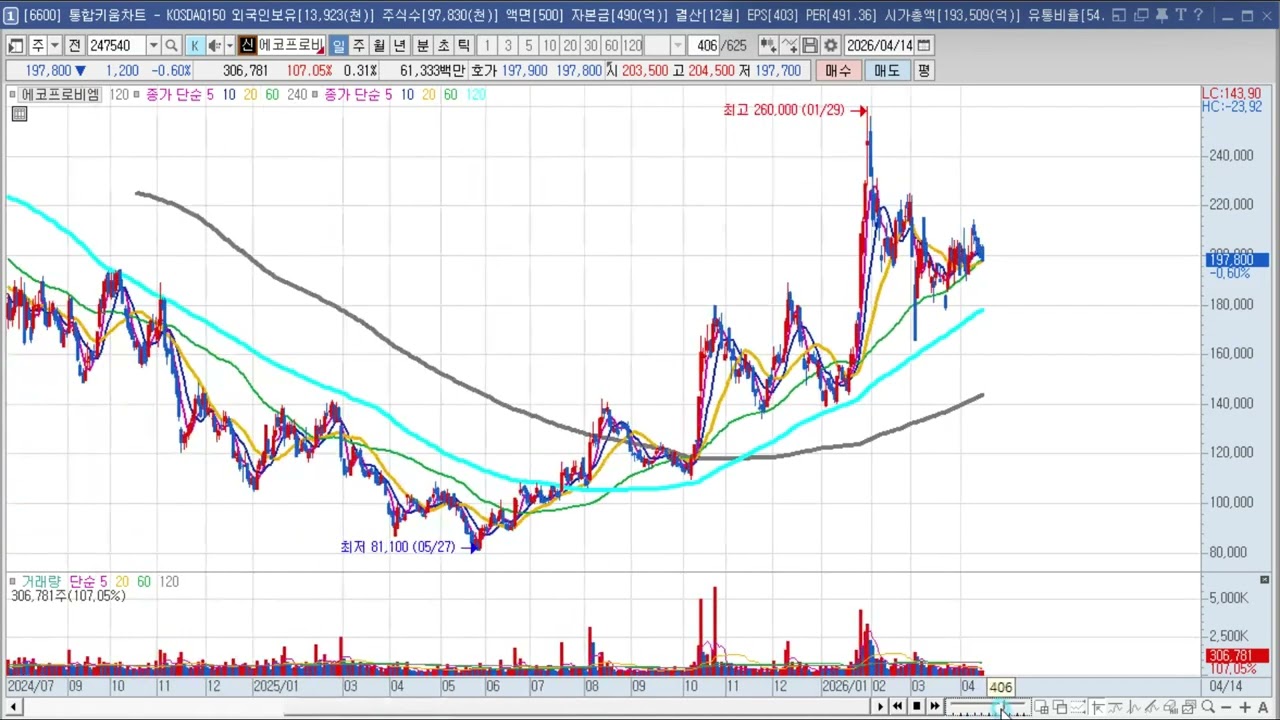Viewport: 1280px width, 720px height.
Task: Select tick 틱 period button
Action: point(464,46)
